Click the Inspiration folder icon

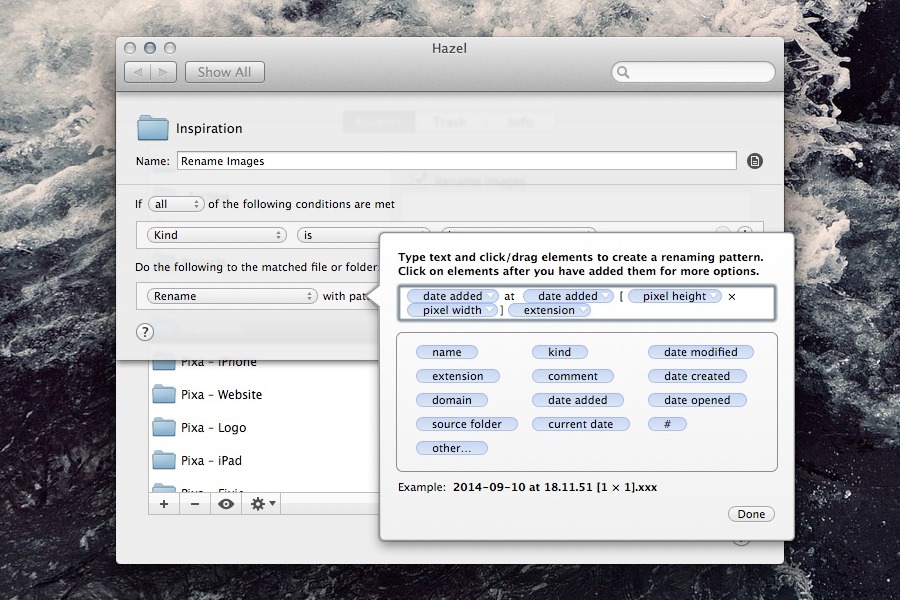(153, 128)
